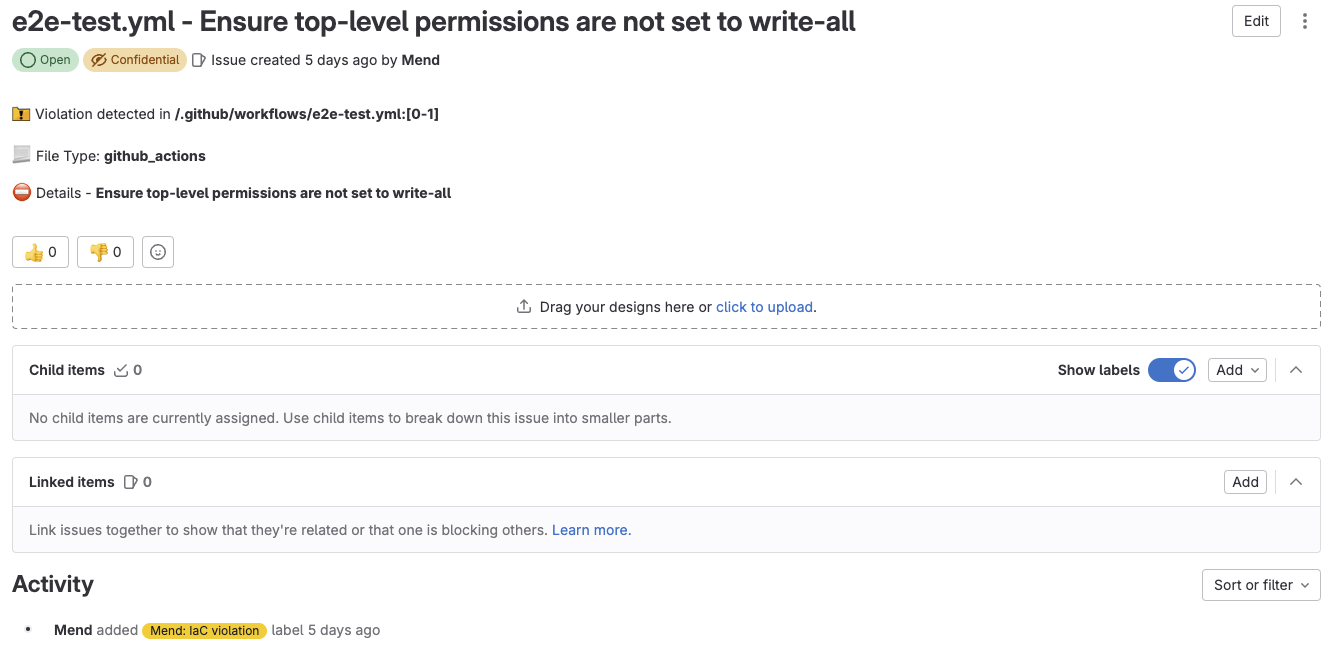Collapse the Child items panel
The width and height of the screenshot is (1336, 656).
click(1296, 369)
